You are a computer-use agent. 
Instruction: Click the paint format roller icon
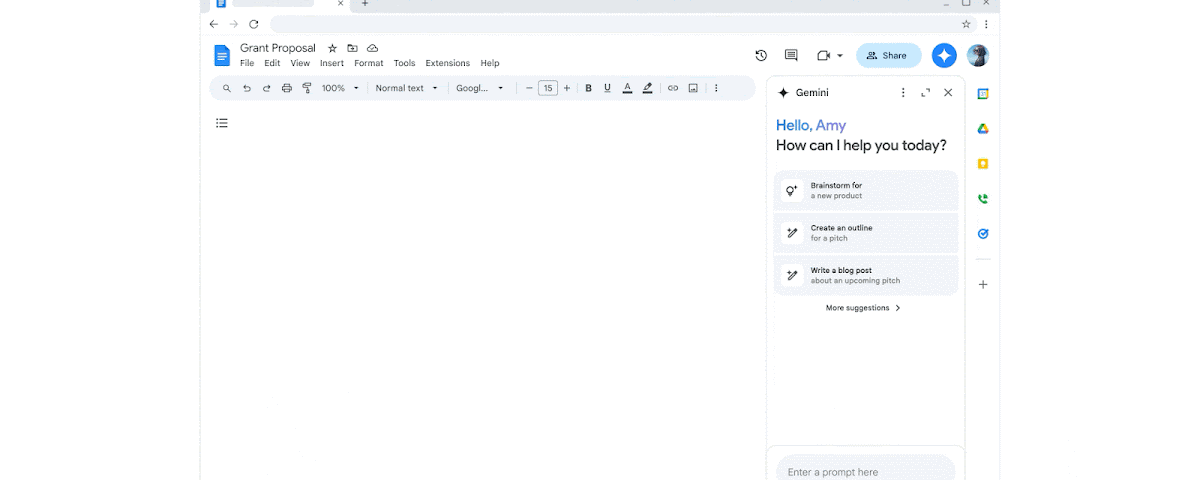[307, 88]
